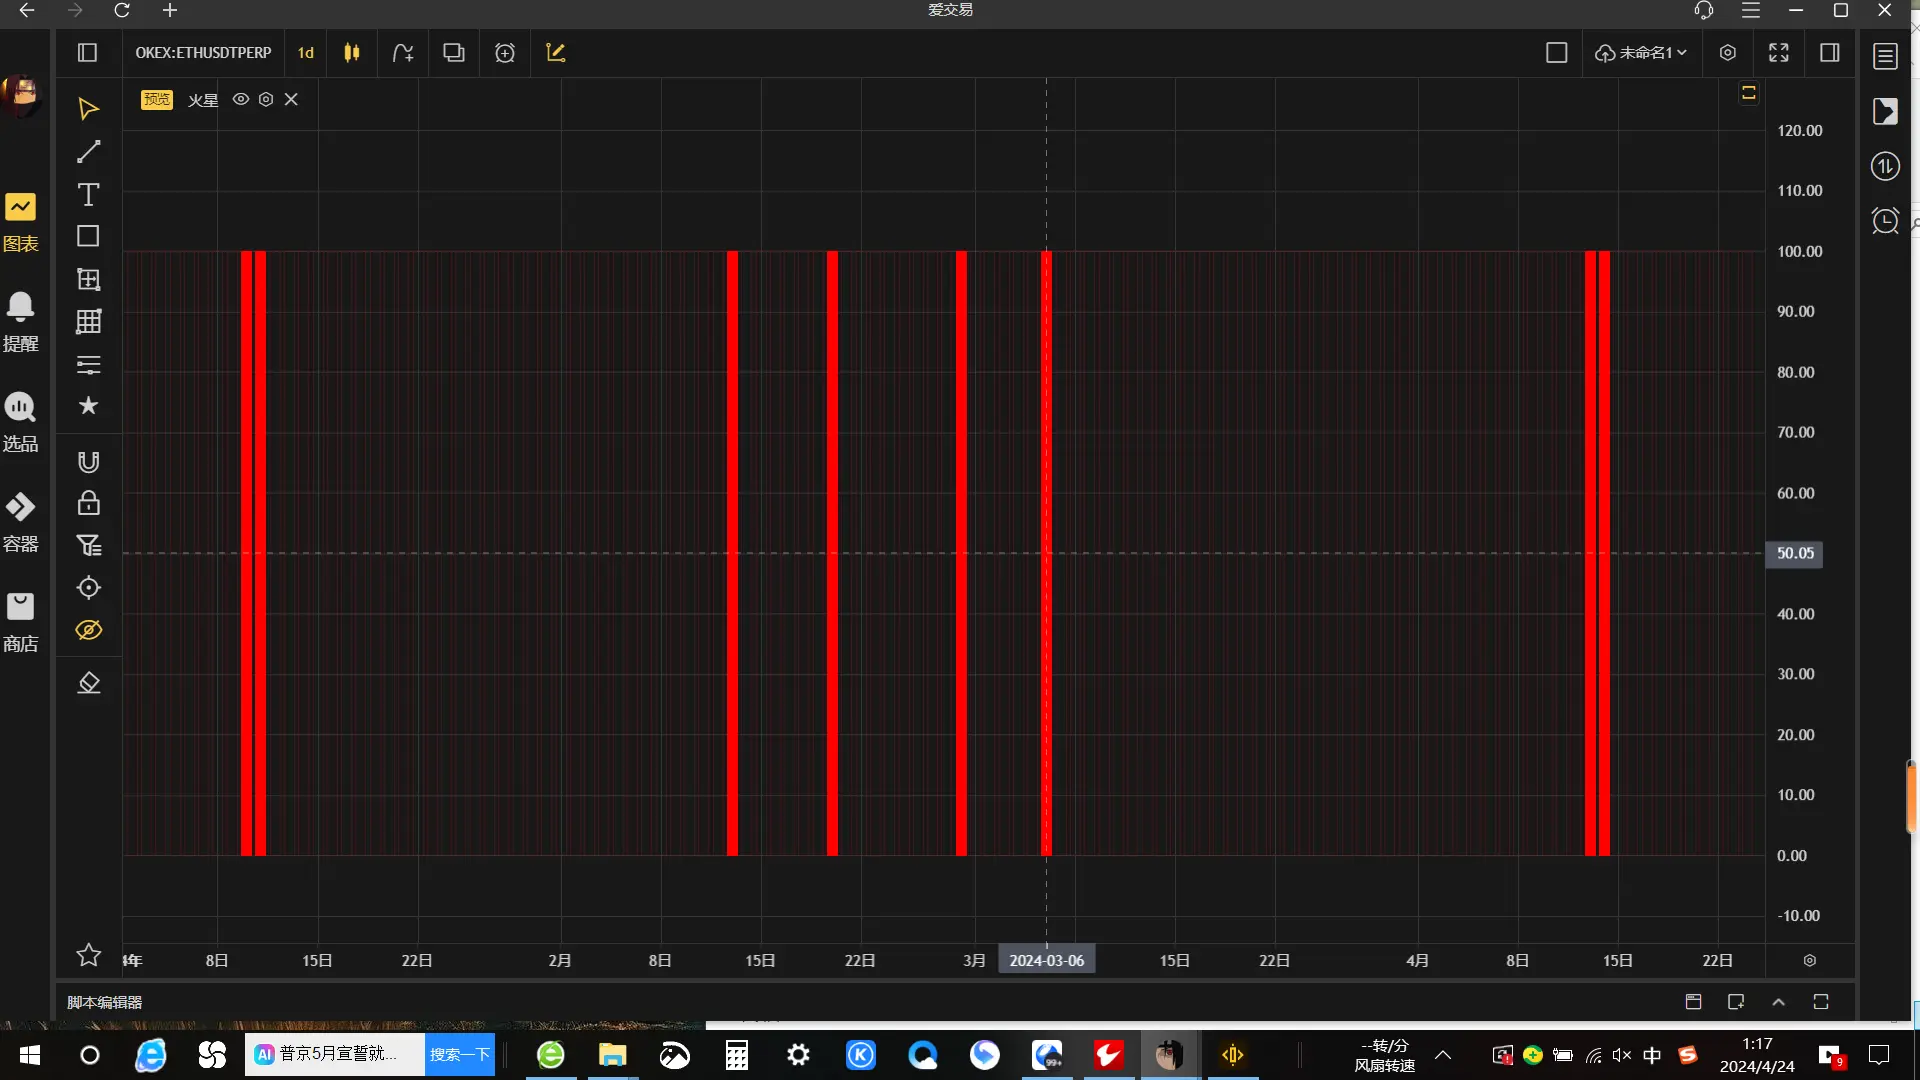Image resolution: width=1920 pixels, height=1080 pixels.
Task: Switch to the 提醒 sidebar tab
Action: coord(20,321)
